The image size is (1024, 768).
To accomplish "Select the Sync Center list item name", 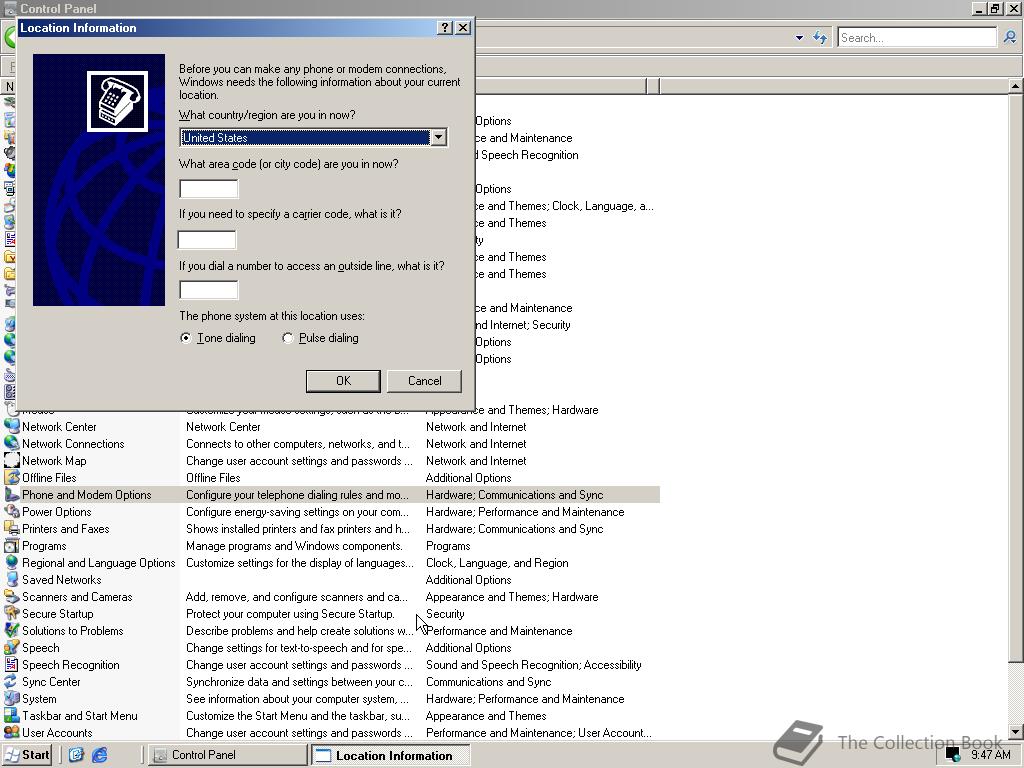I will pyautogui.click(x=51, y=681).
